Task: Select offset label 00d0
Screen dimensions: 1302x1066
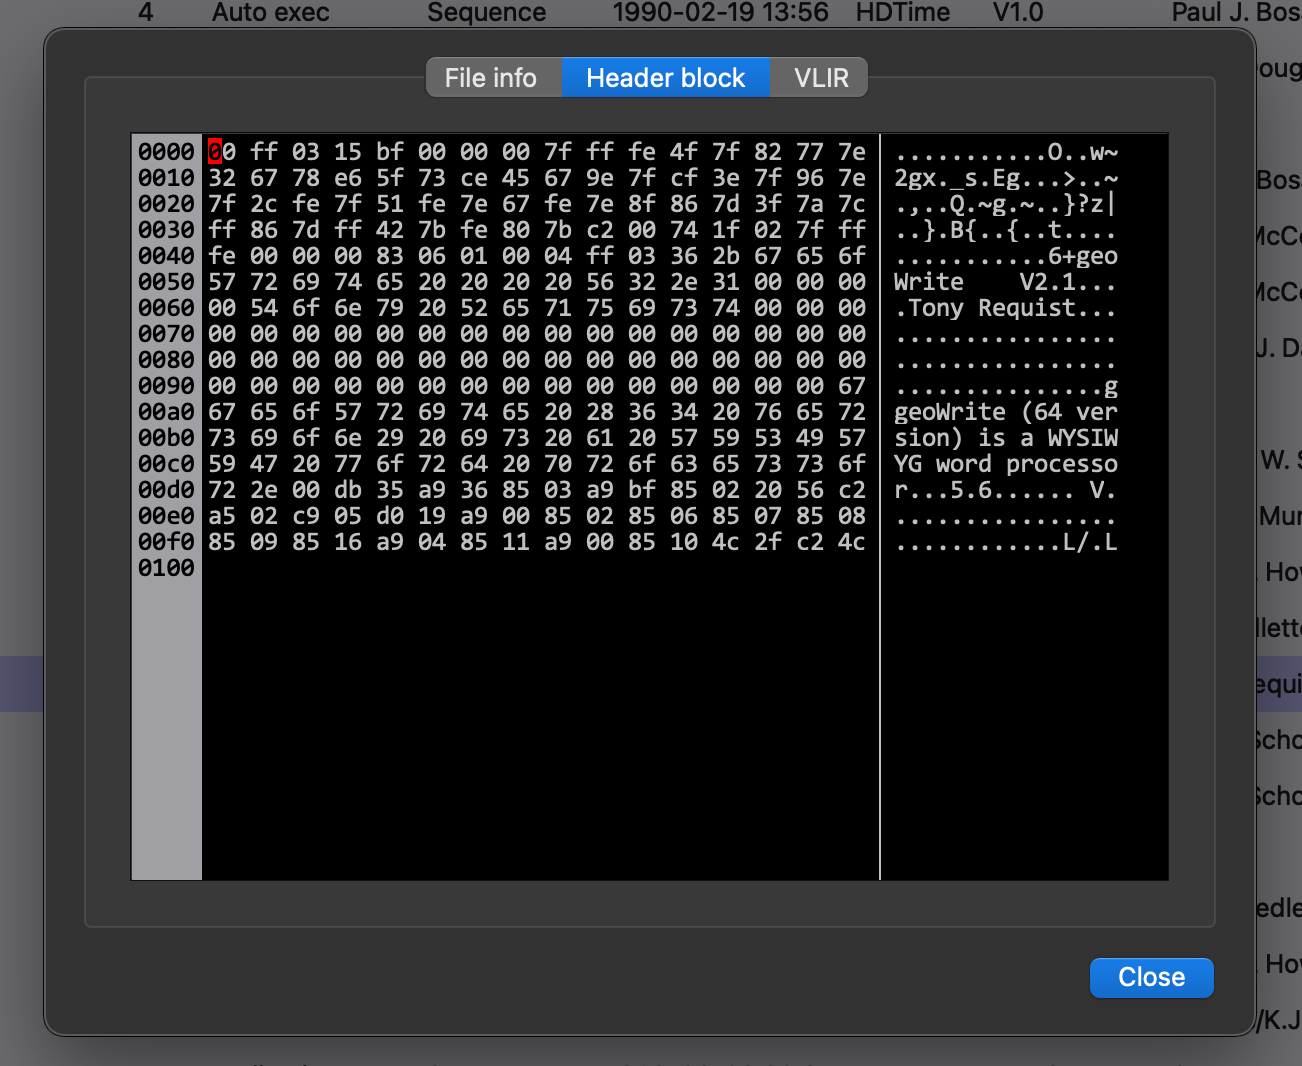Action: [x=166, y=490]
